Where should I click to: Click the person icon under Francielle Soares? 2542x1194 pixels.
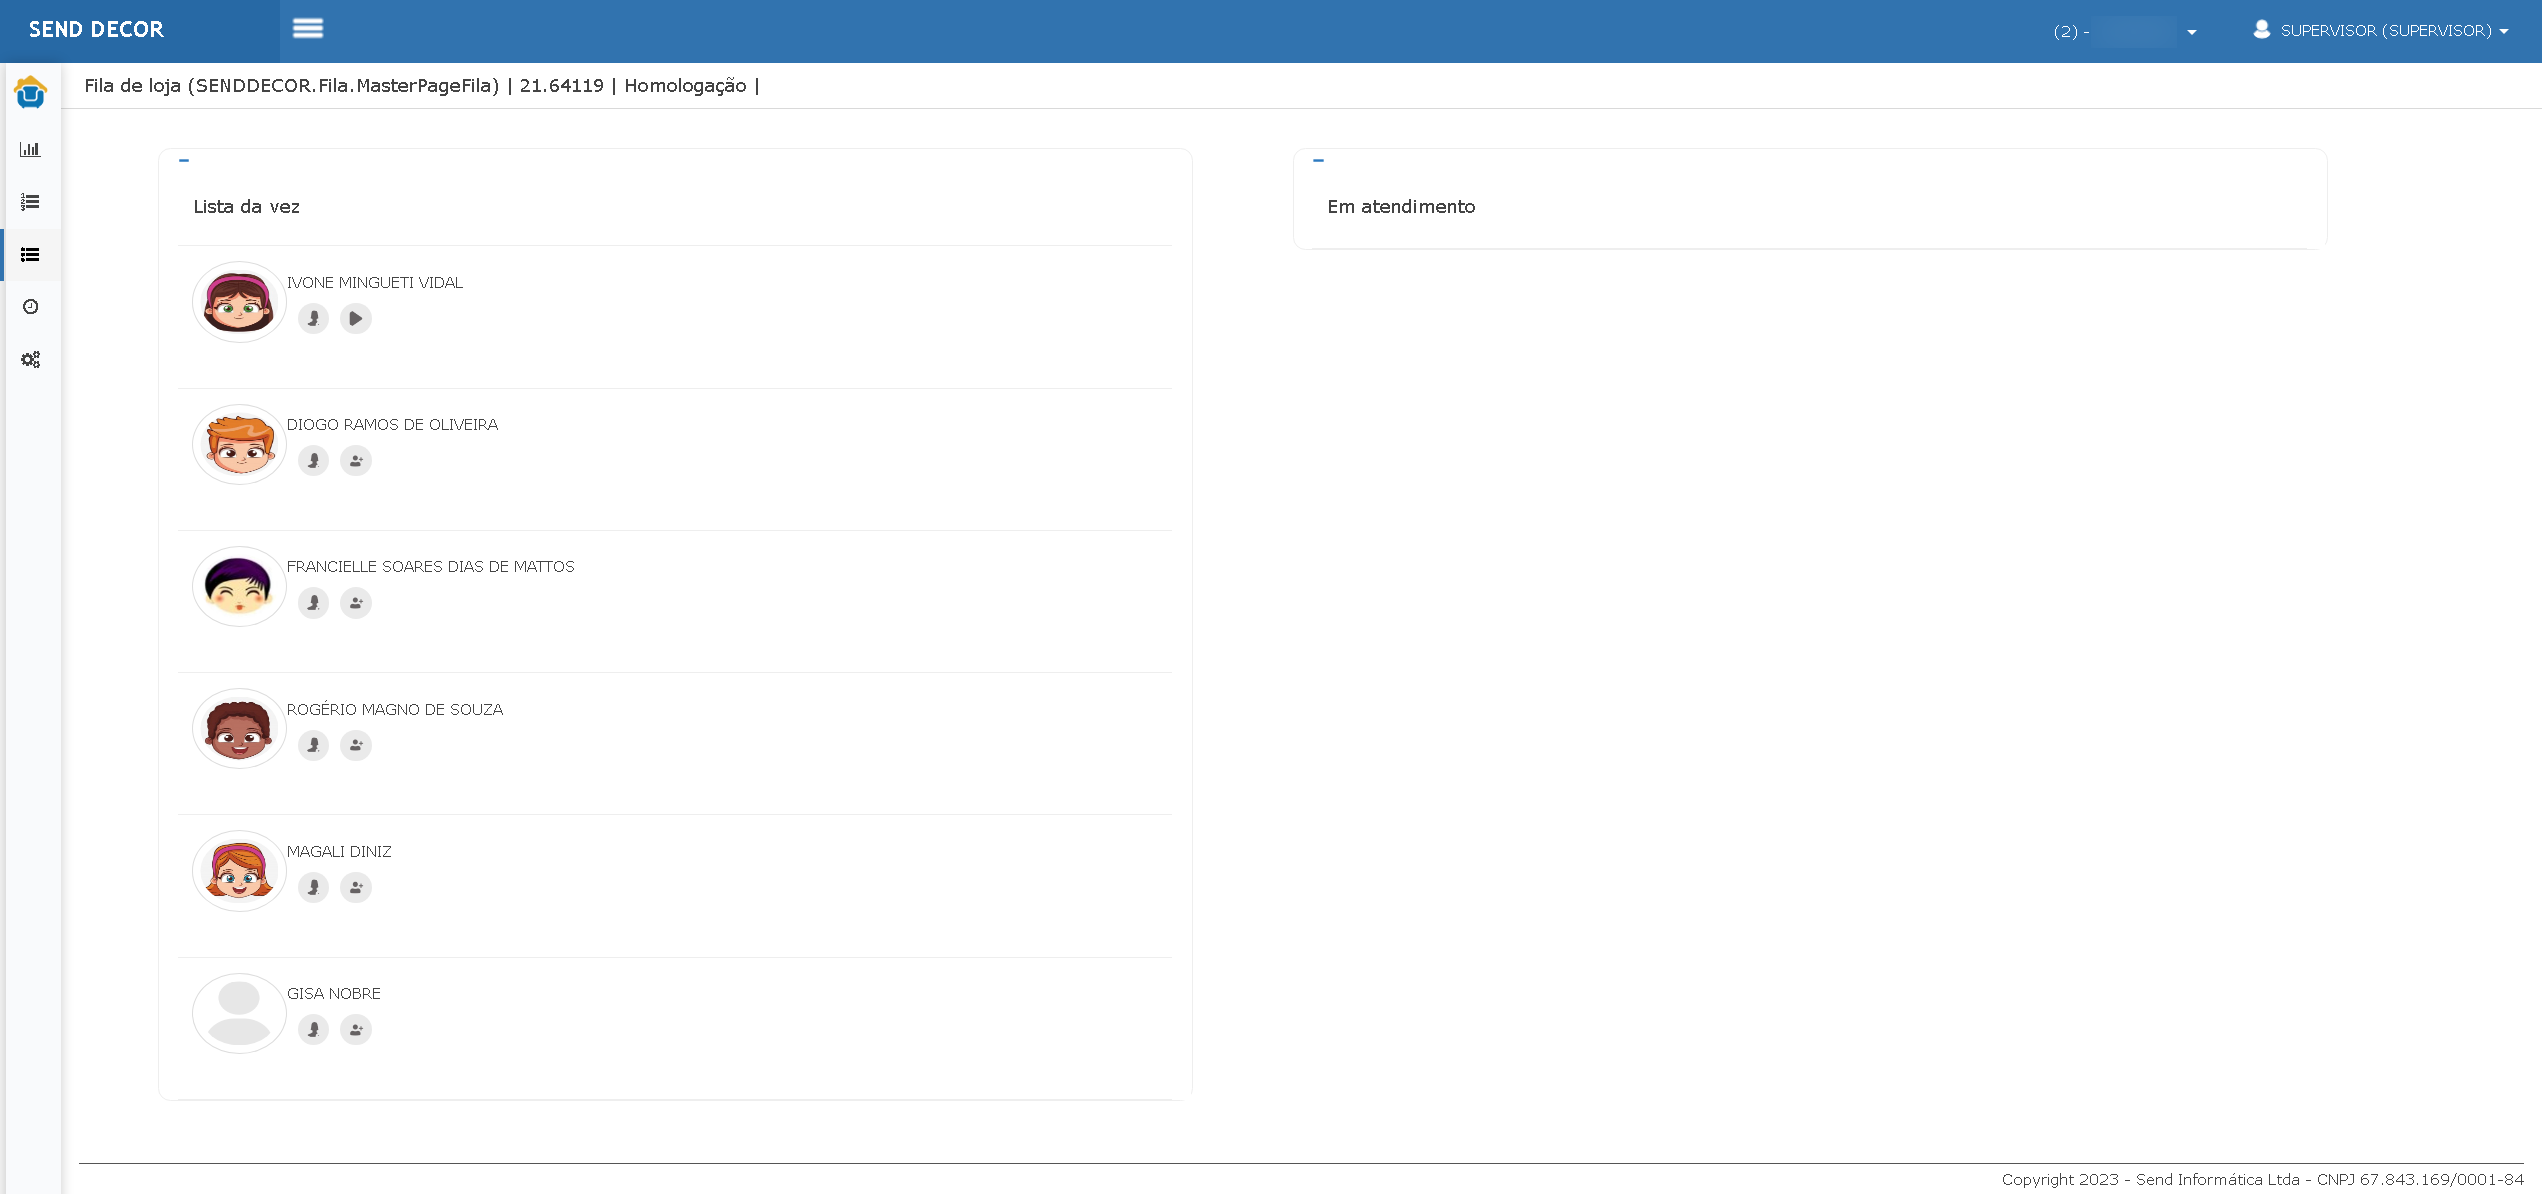pyautogui.click(x=313, y=603)
